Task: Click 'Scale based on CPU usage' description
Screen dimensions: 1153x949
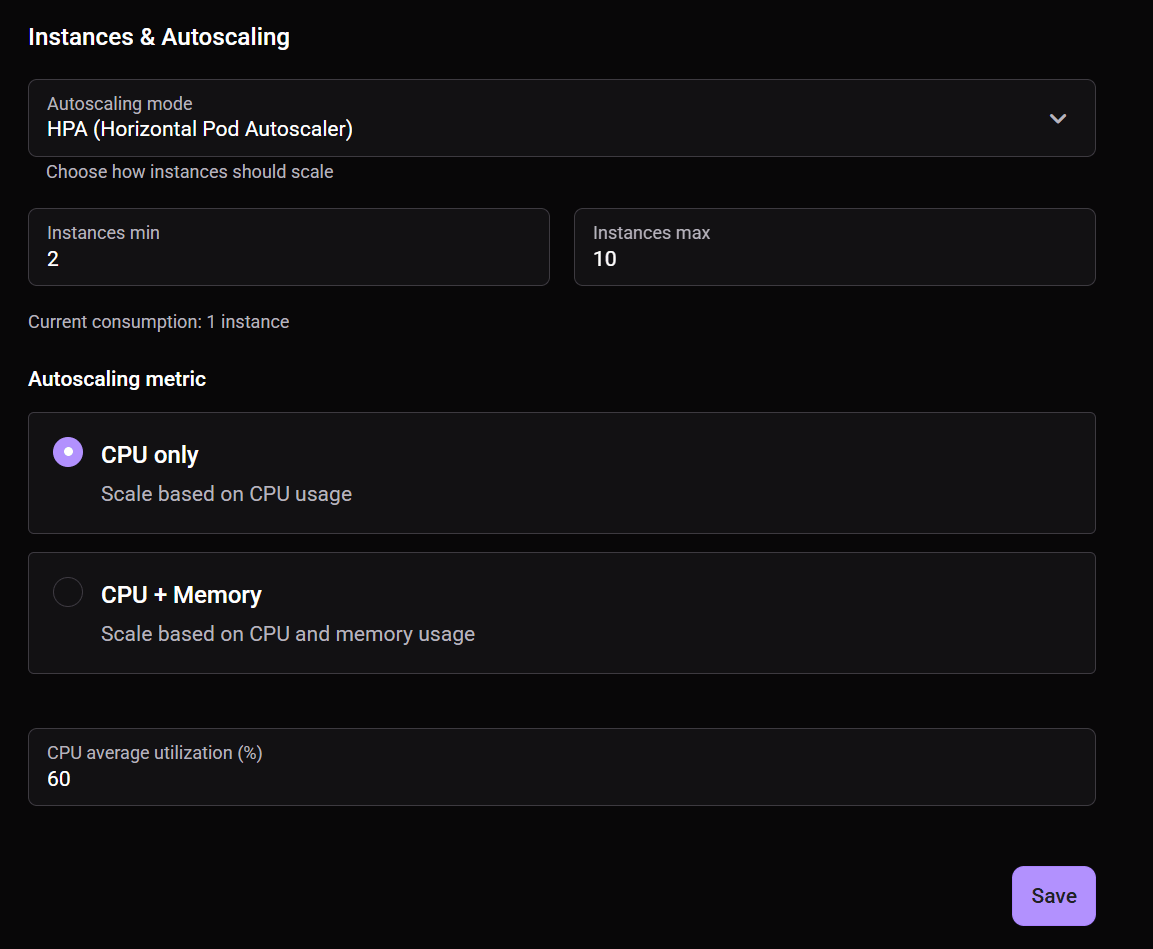Action: click(226, 494)
